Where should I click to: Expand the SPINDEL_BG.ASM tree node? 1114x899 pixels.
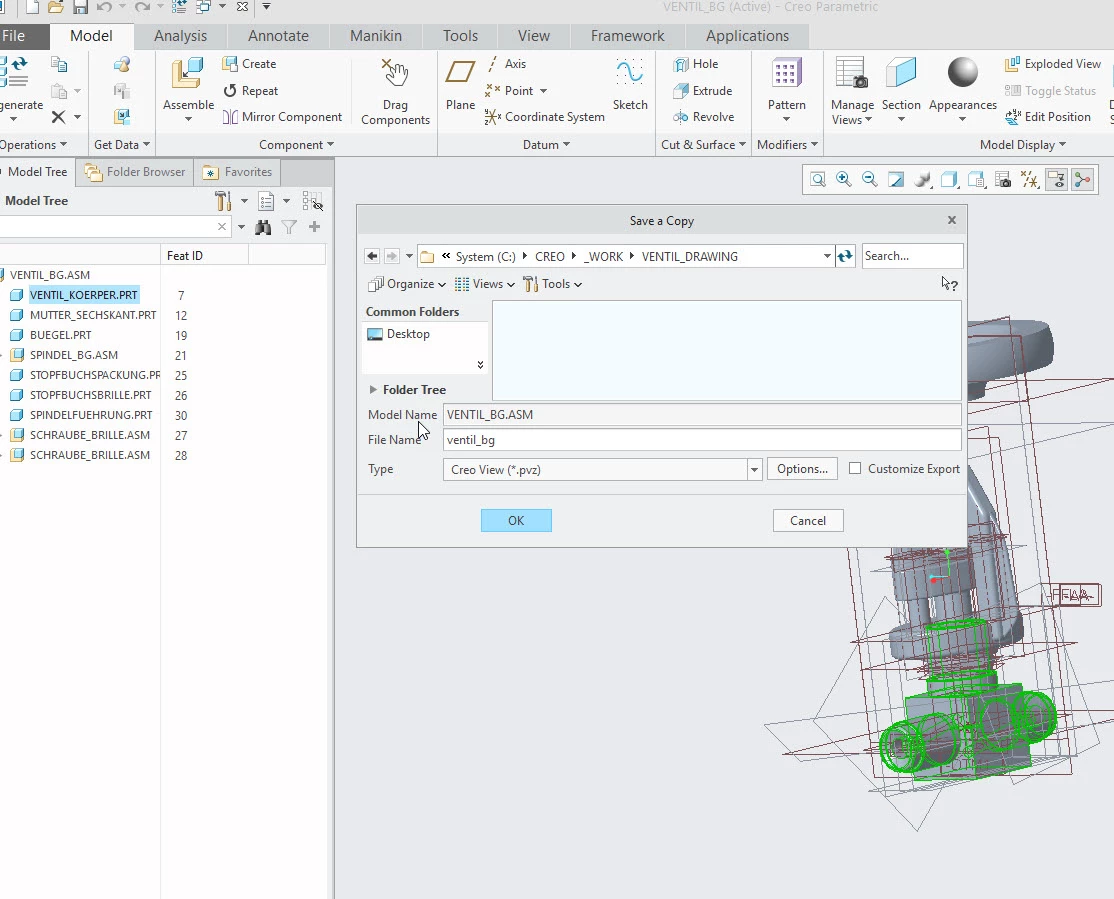coord(3,355)
